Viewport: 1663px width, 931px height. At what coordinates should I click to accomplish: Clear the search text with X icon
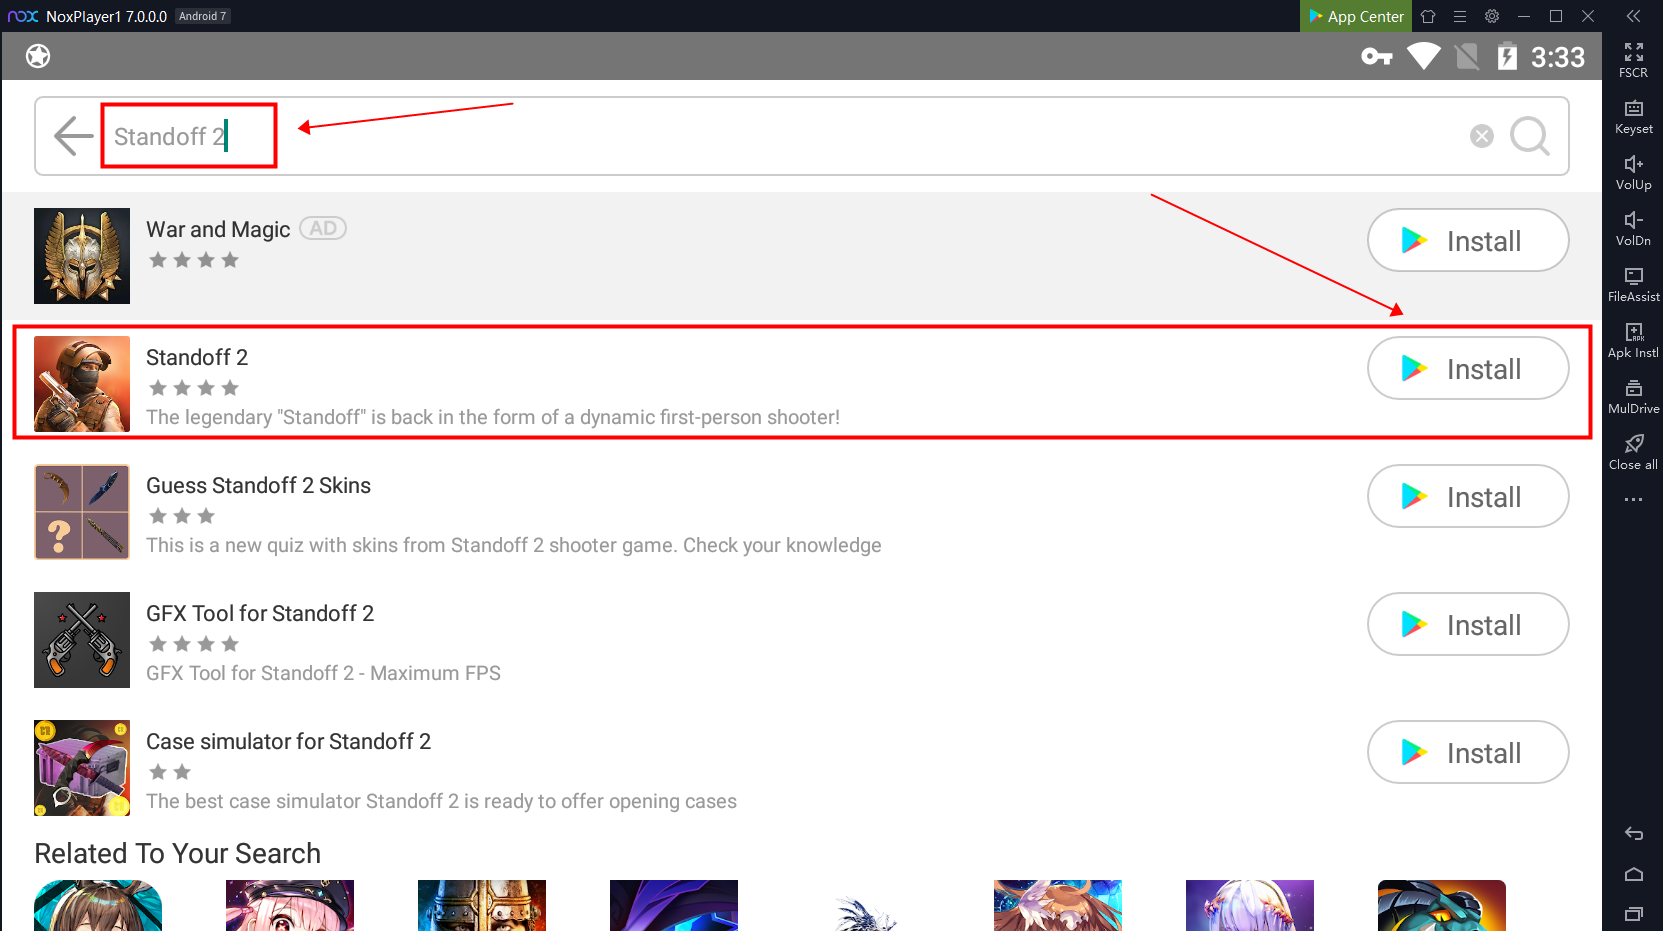coord(1481,136)
